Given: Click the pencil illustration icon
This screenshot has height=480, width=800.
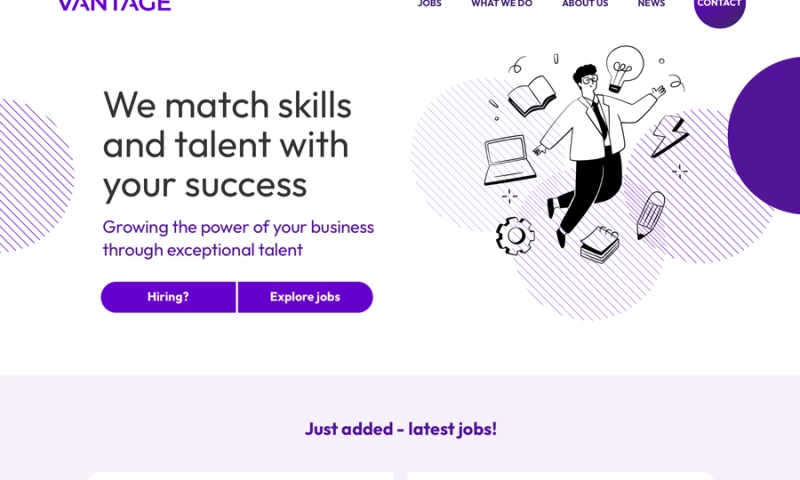Looking at the screenshot, I should coord(650,213).
